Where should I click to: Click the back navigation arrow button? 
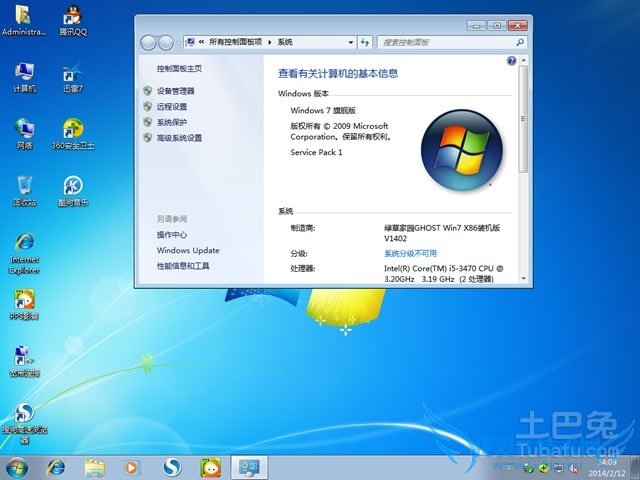point(150,42)
